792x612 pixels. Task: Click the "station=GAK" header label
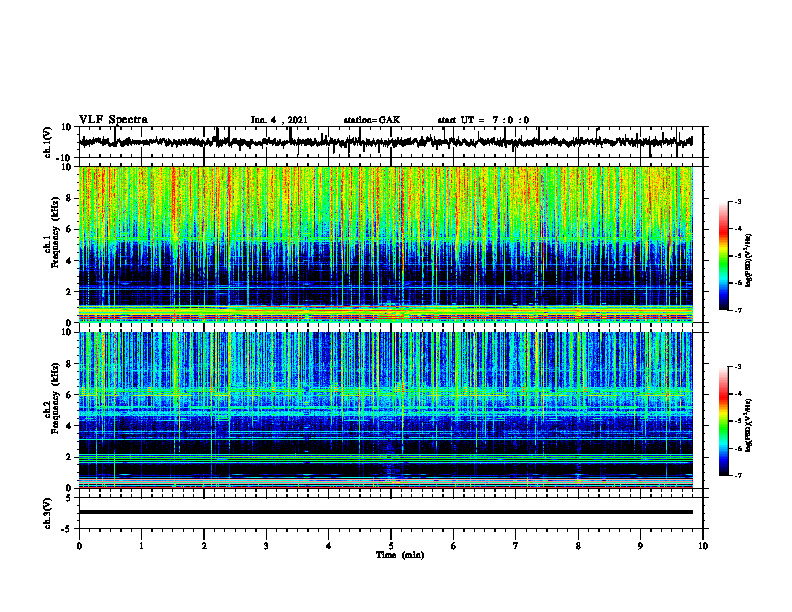click(x=372, y=120)
